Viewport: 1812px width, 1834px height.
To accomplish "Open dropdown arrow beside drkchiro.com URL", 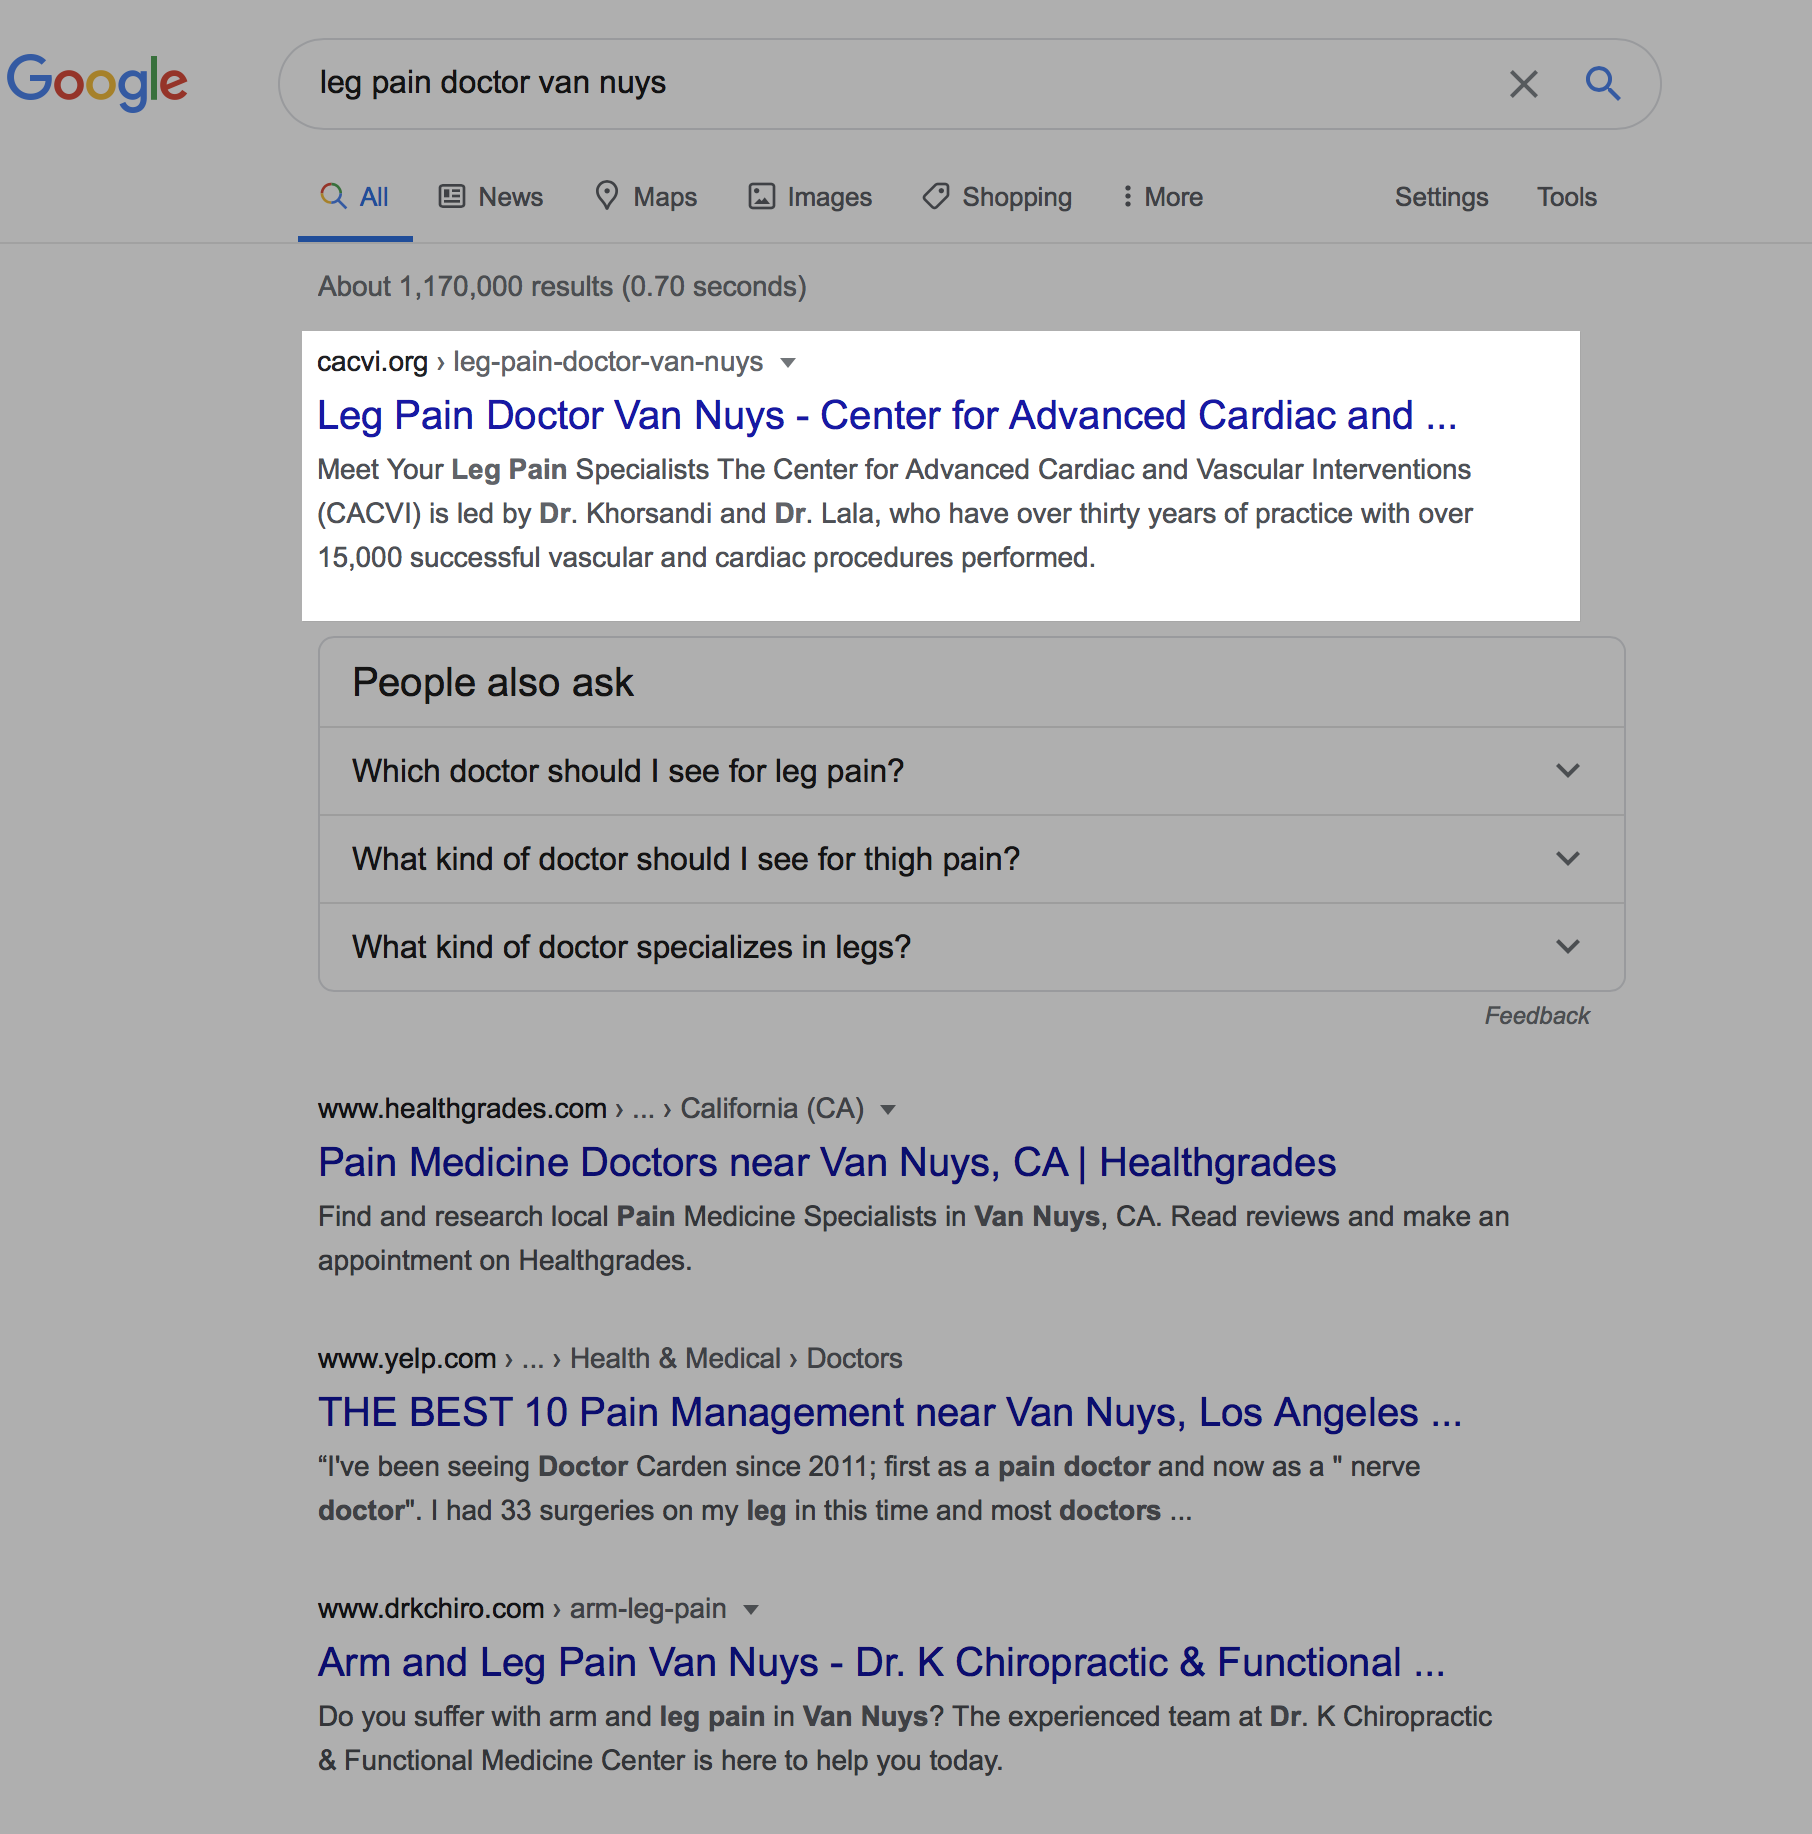I will tap(752, 1609).
